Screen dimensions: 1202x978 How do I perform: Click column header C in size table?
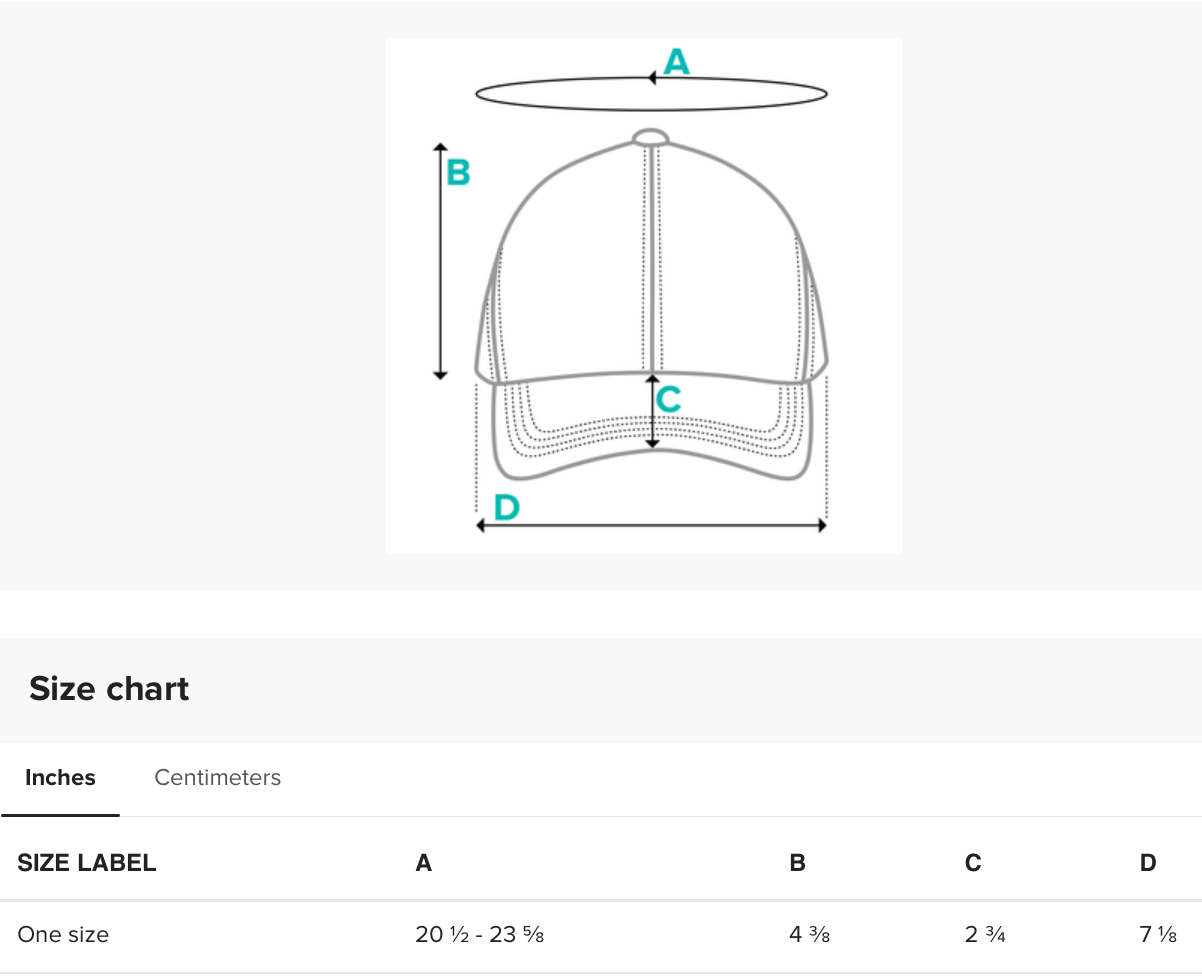pos(973,863)
